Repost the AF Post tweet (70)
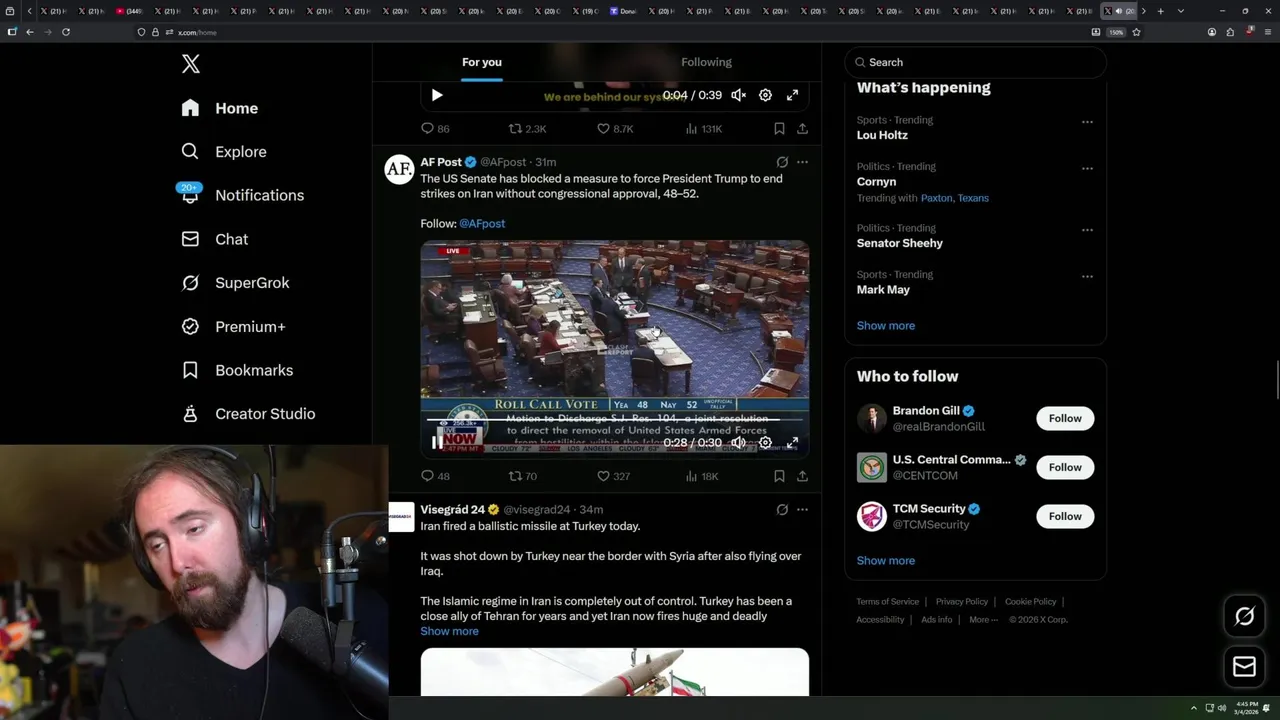The width and height of the screenshot is (1280, 720). (523, 477)
